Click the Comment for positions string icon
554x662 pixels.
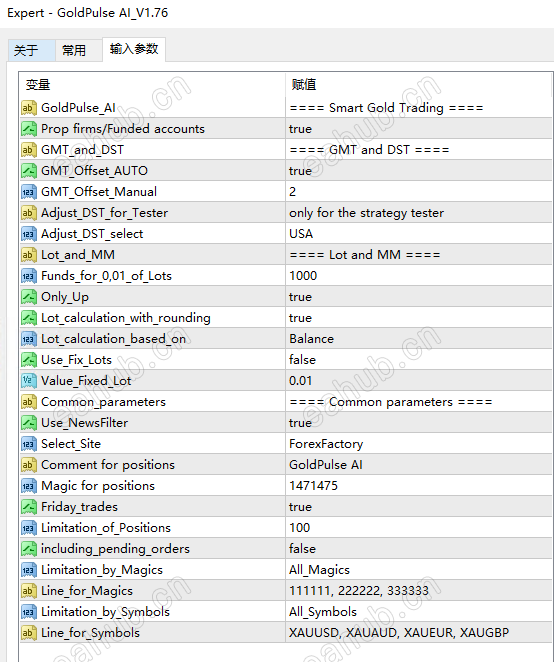(x=29, y=465)
